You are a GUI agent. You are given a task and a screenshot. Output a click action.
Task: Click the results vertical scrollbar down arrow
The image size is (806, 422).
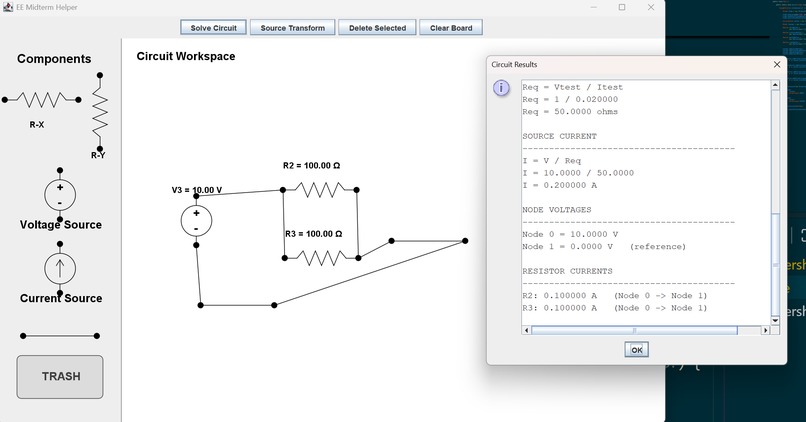point(775,321)
